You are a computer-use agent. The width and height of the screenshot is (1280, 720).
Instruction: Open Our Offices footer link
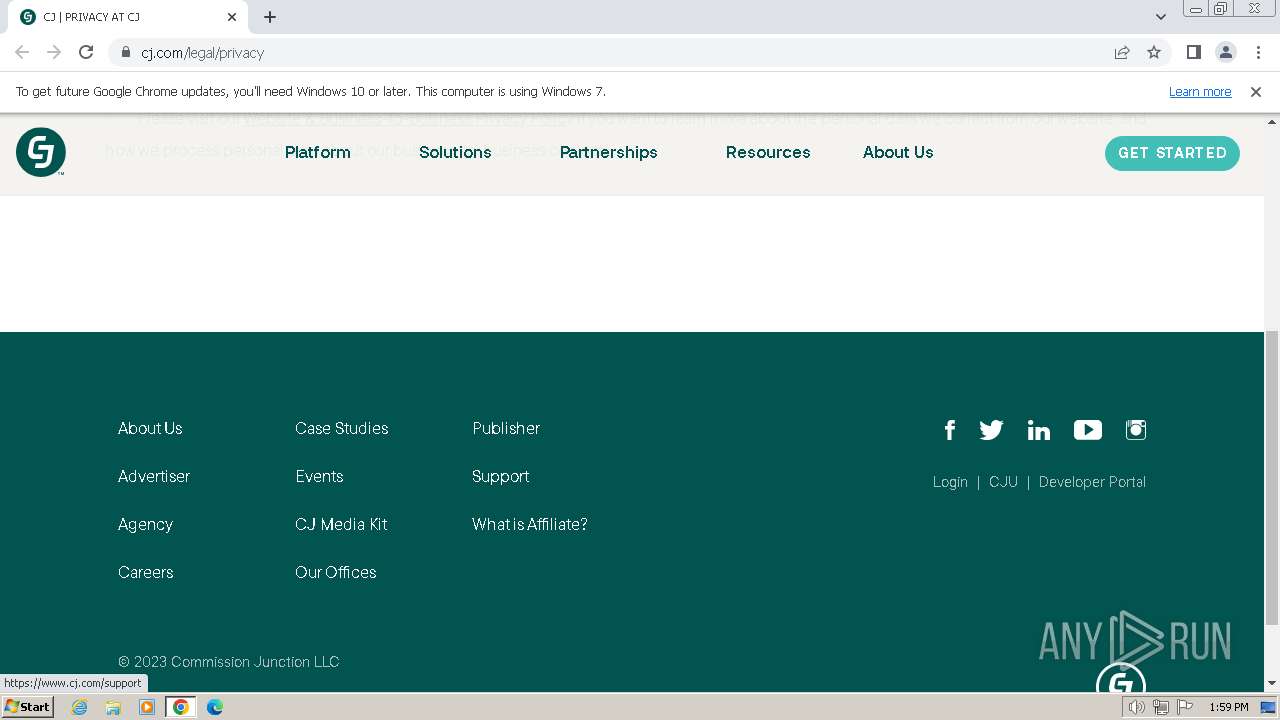tap(336, 572)
